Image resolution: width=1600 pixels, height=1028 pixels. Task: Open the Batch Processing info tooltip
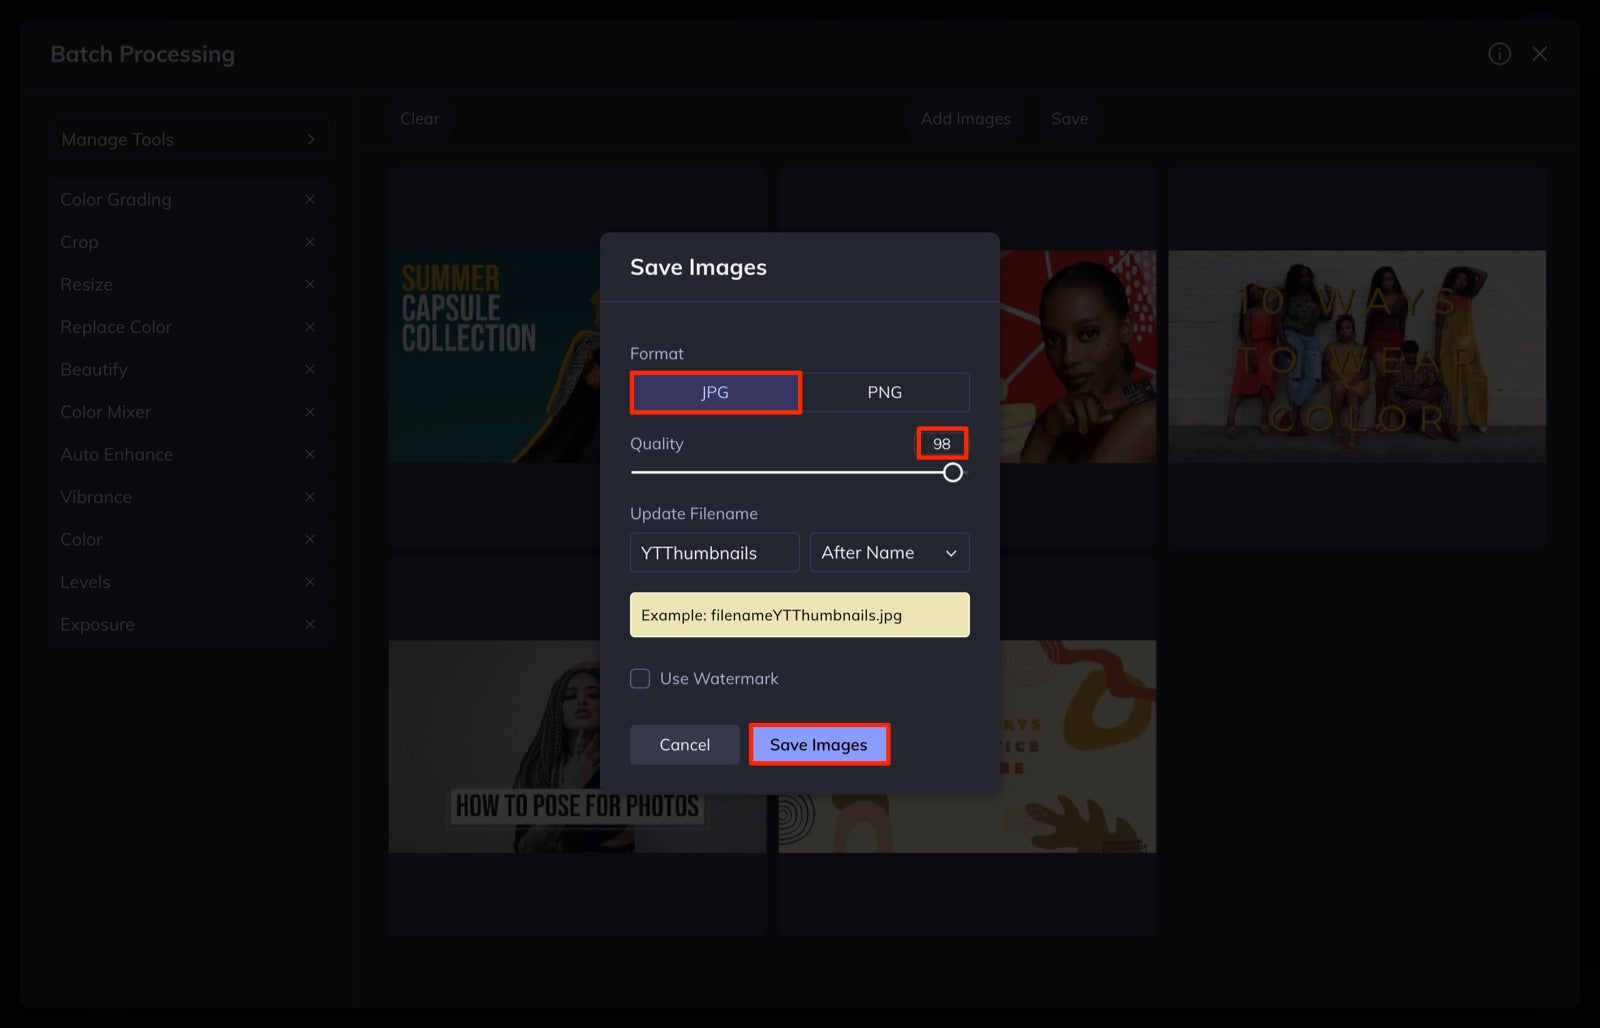(1499, 54)
